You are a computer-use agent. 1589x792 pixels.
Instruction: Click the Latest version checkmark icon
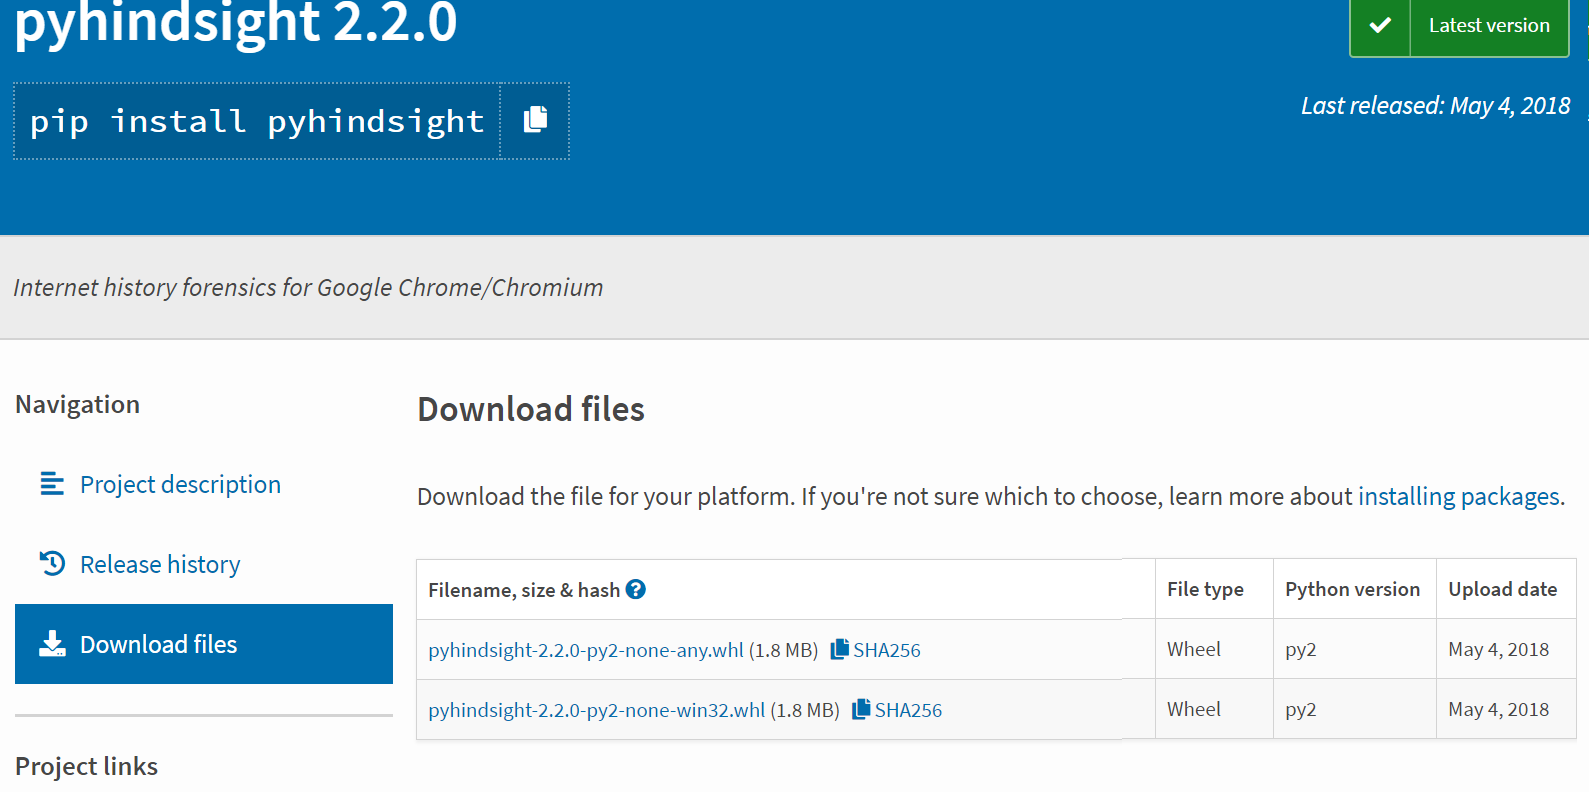pos(1380,26)
